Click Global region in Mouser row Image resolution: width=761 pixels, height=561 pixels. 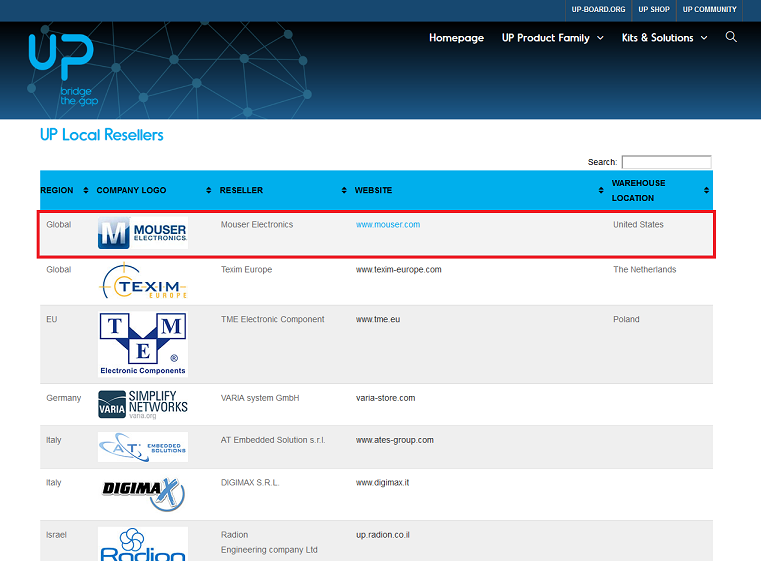(x=58, y=225)
